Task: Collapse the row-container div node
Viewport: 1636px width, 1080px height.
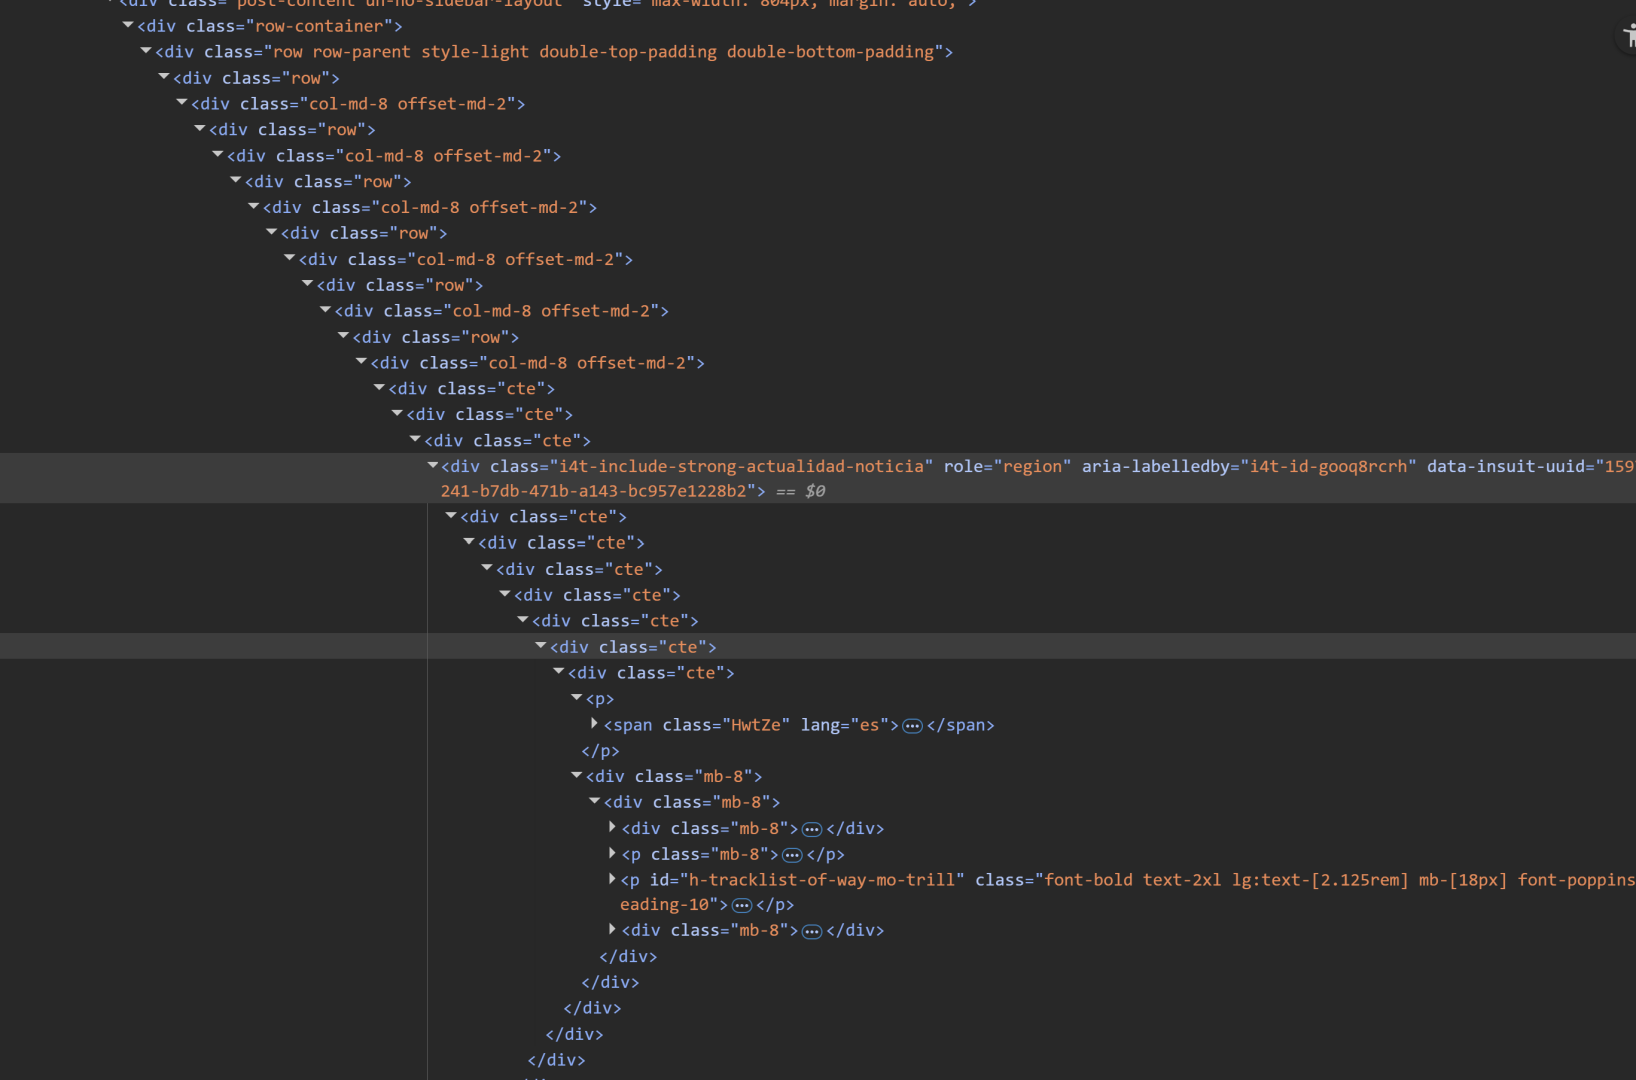Action: (128, 25)
